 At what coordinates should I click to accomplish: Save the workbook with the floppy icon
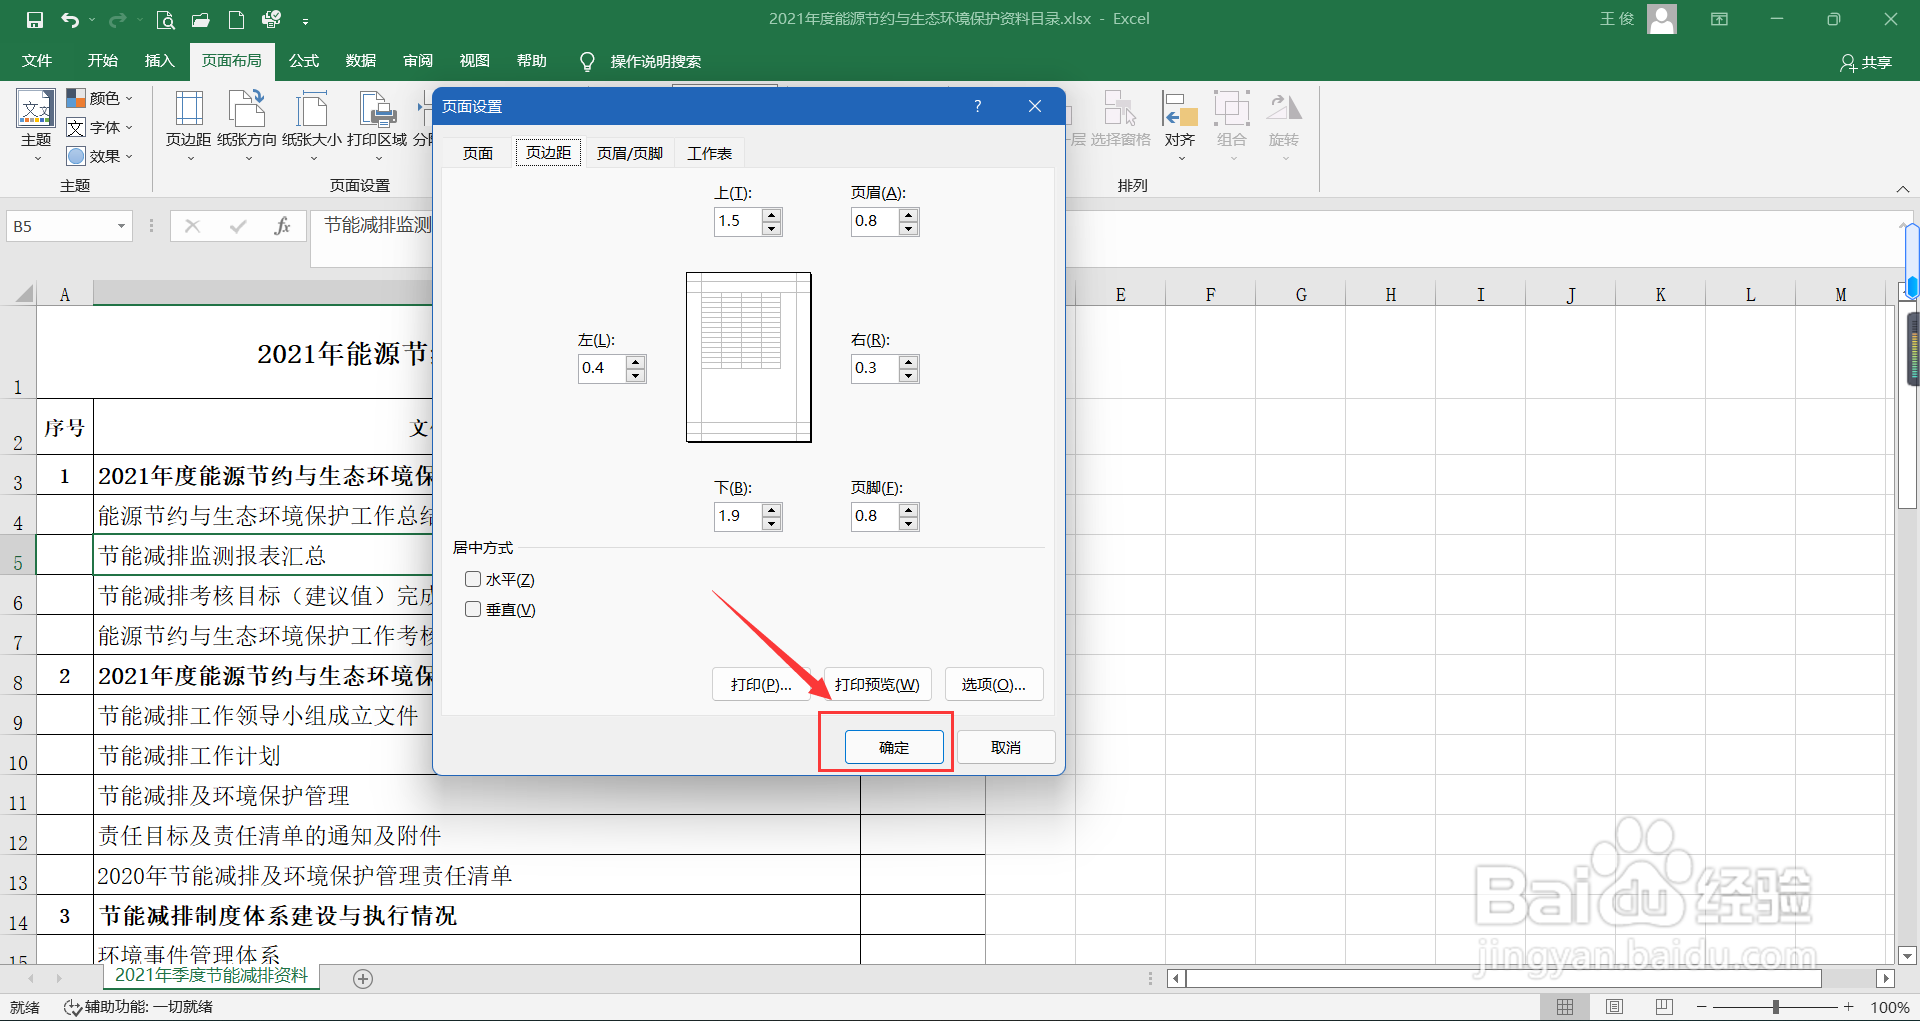[x=35, y=20]
